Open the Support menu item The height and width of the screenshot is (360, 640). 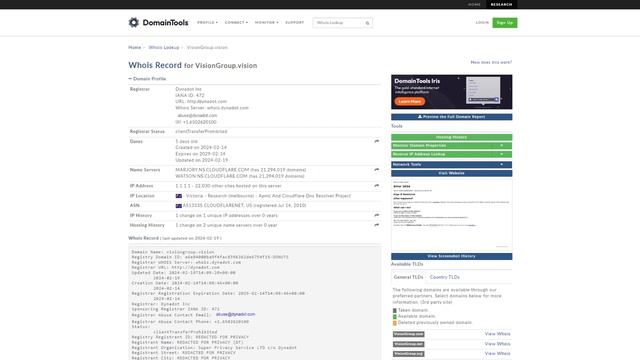click(x=295, y=22)
